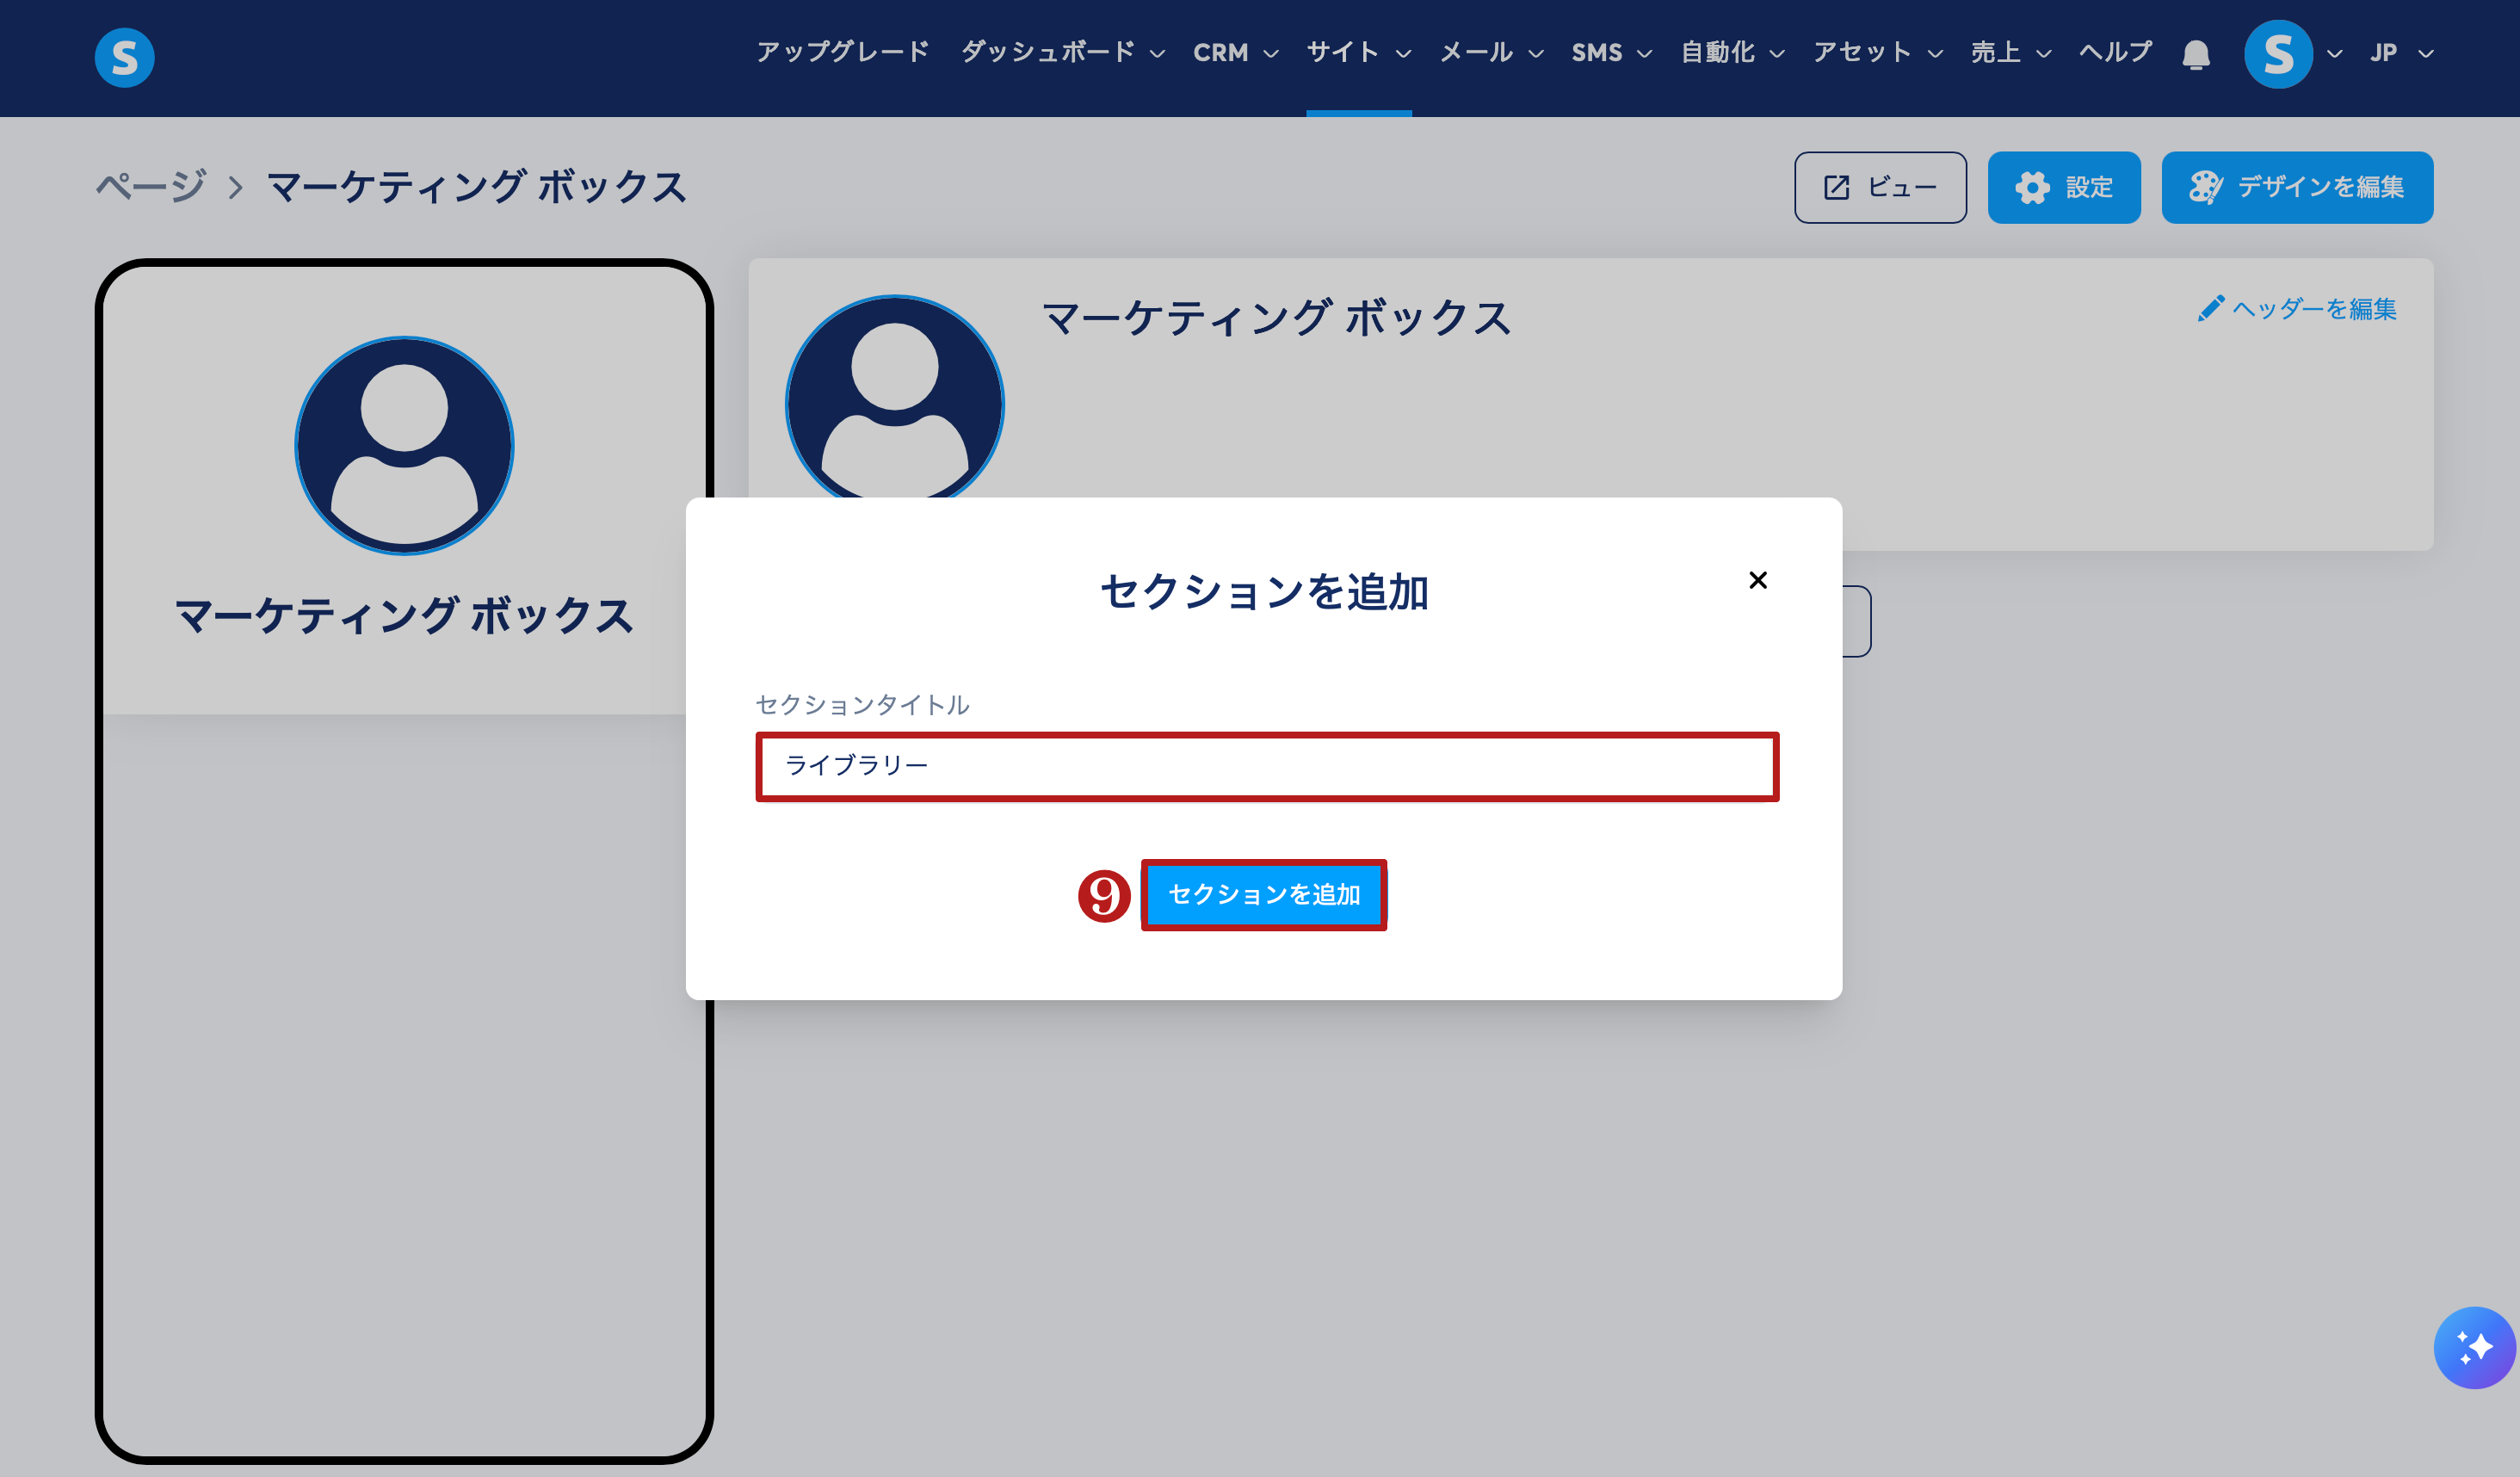2520x1477 pixels.
Task: Click the blue セクションを追加 button
Action: pyautogui.click(x=1263, y=894)
